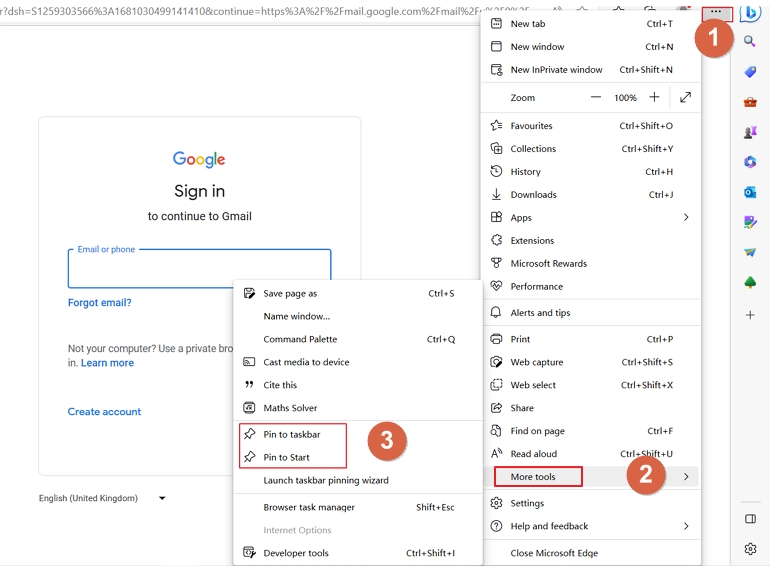Select Save page as in submenu
770x566 pixels.
[358, 294]
